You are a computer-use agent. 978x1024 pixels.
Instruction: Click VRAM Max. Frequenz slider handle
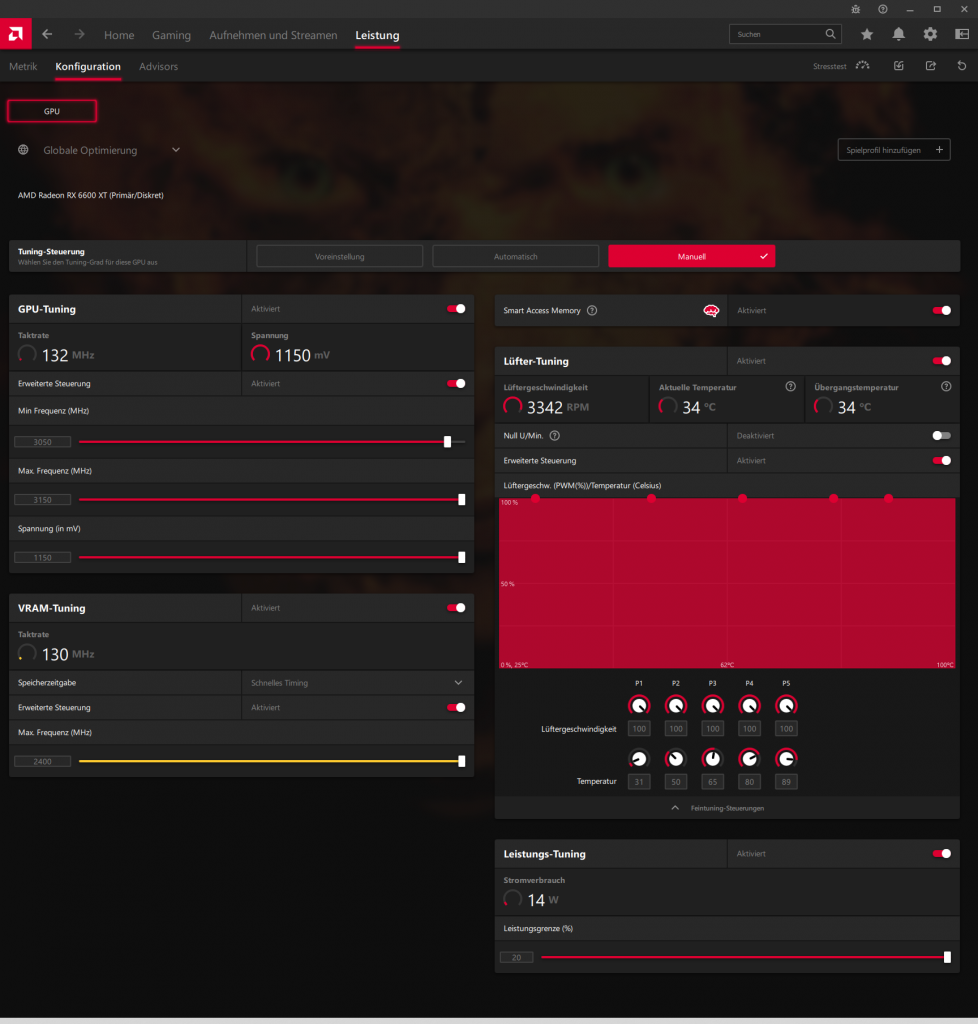click(x=462, y=761)
